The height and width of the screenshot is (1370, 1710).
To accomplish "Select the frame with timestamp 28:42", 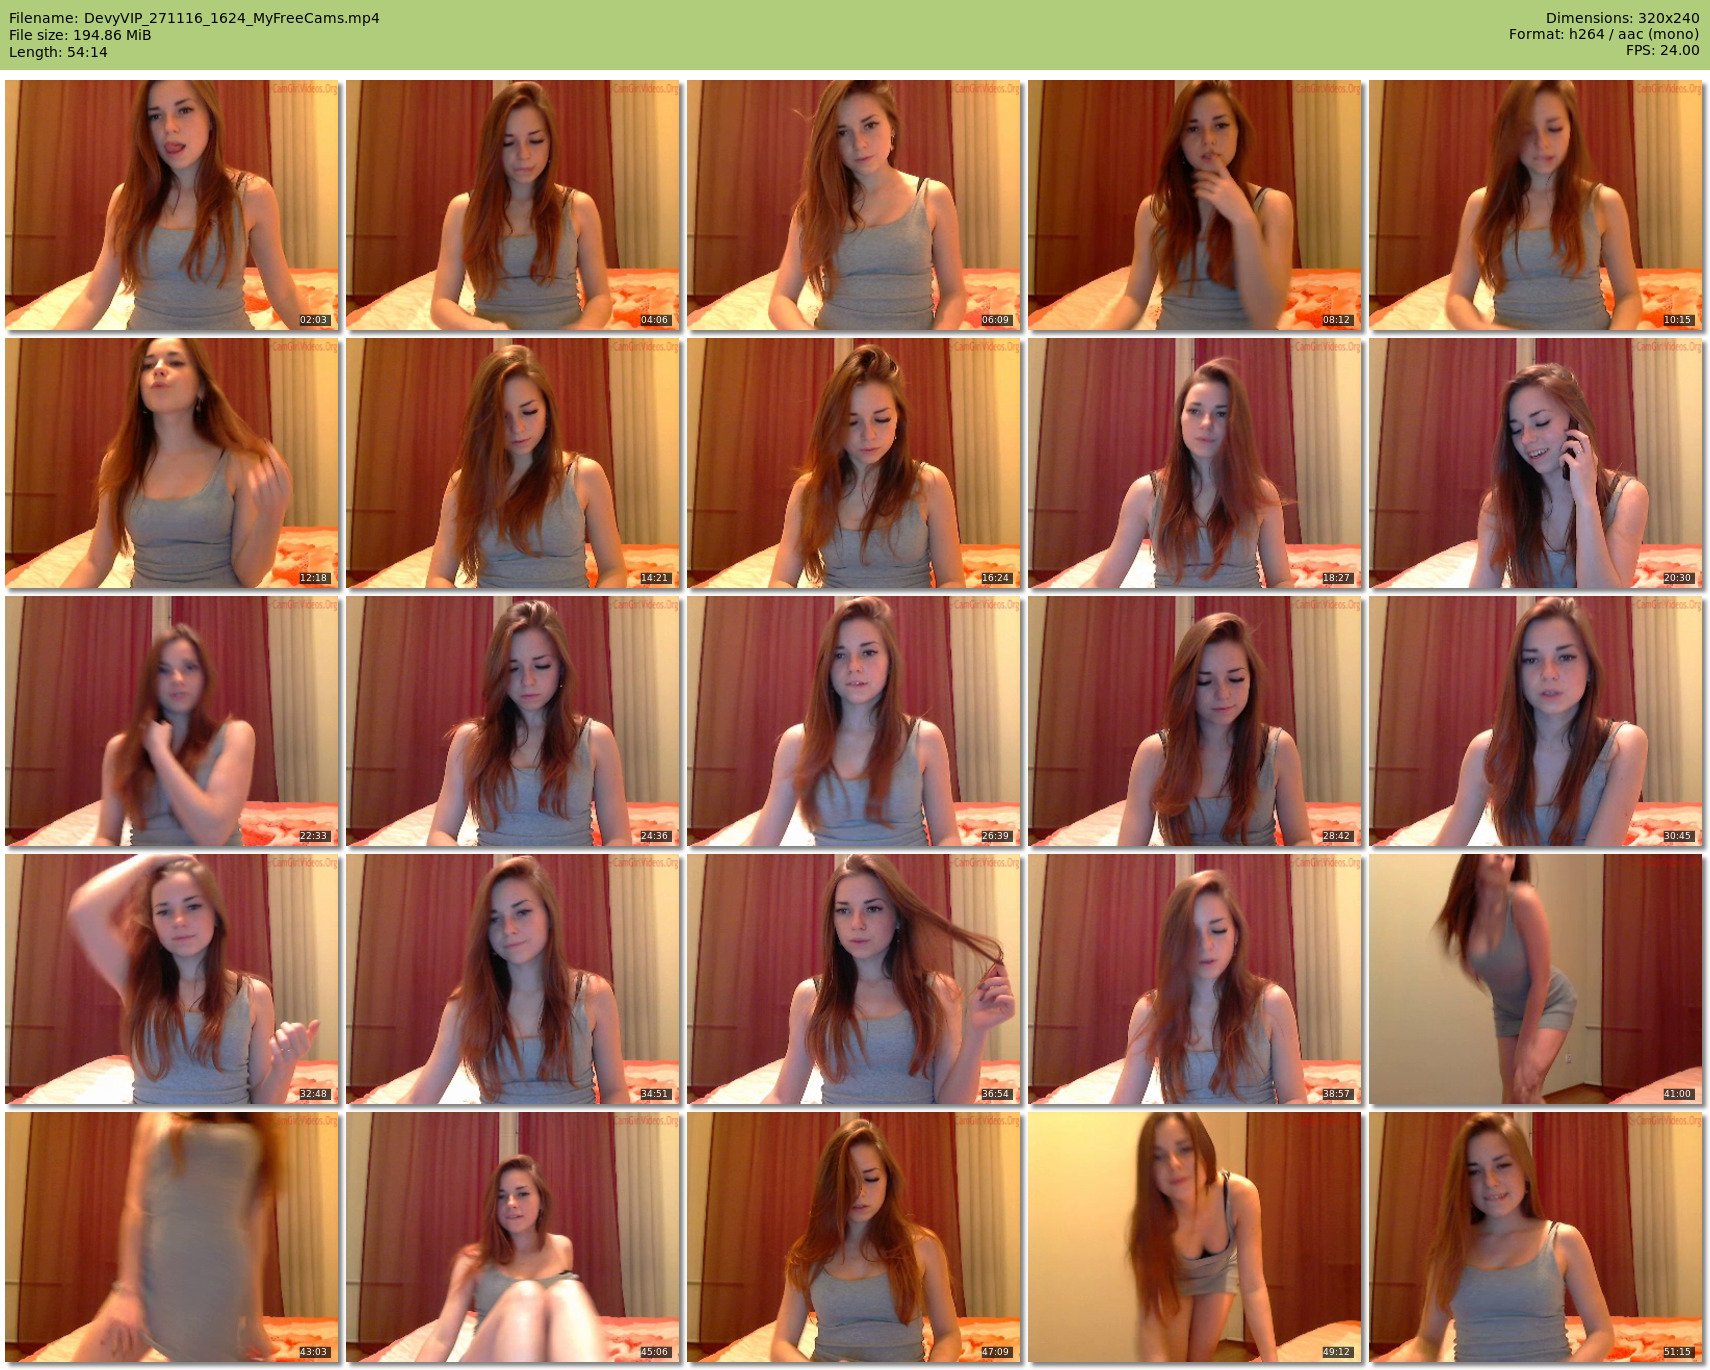I will 1195,721.
